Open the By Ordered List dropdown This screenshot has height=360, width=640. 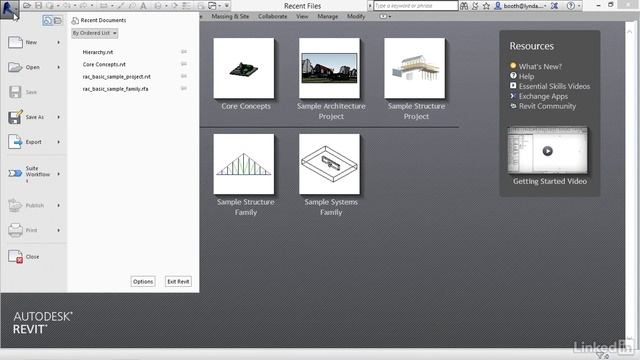pyautogui.click(x=95, y=33)
